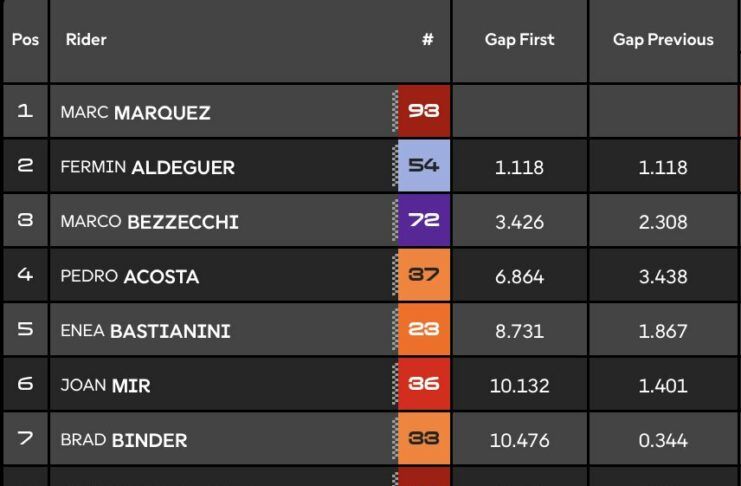Click Brad Binder gap previous 0.344
Screen dimensions: 741x486
pos(663,441)
